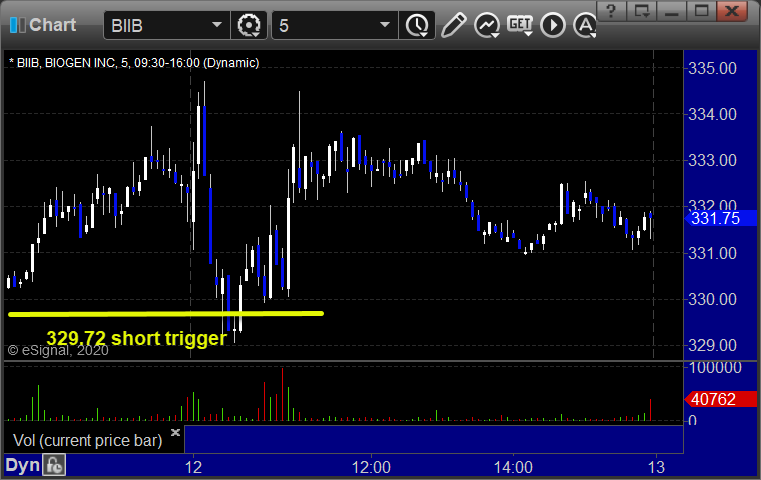761x480 pixels.
Task: Expand the 5-minute interval dropdown
Action: 385,25
